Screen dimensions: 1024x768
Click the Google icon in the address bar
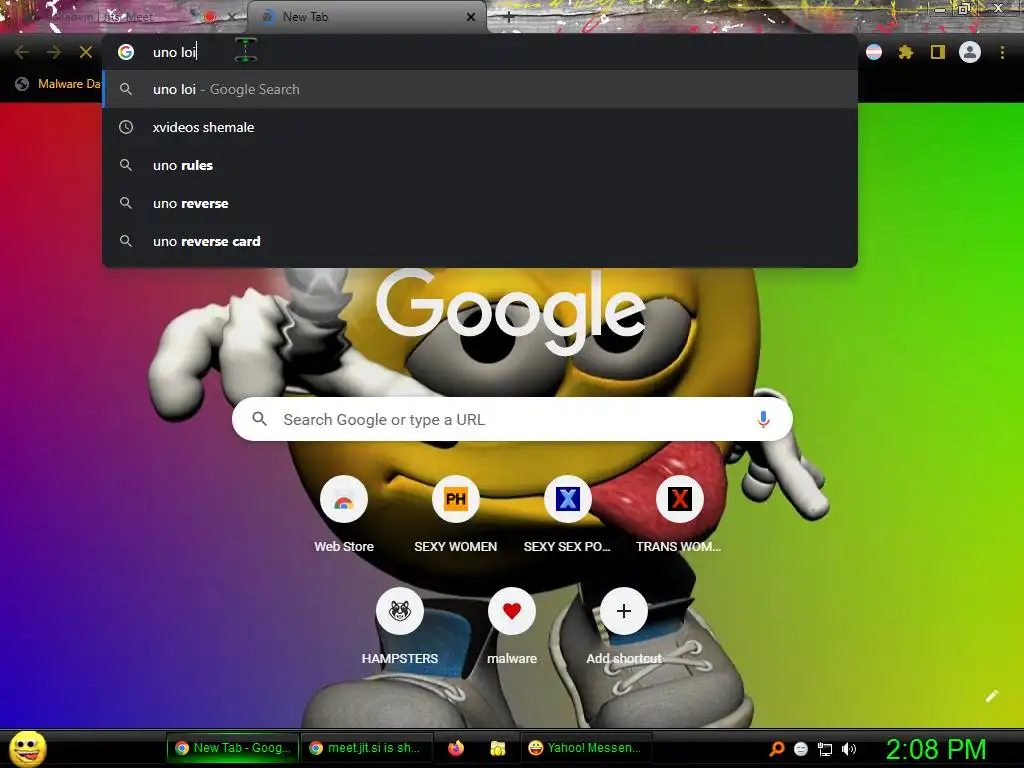pos(126,52)
